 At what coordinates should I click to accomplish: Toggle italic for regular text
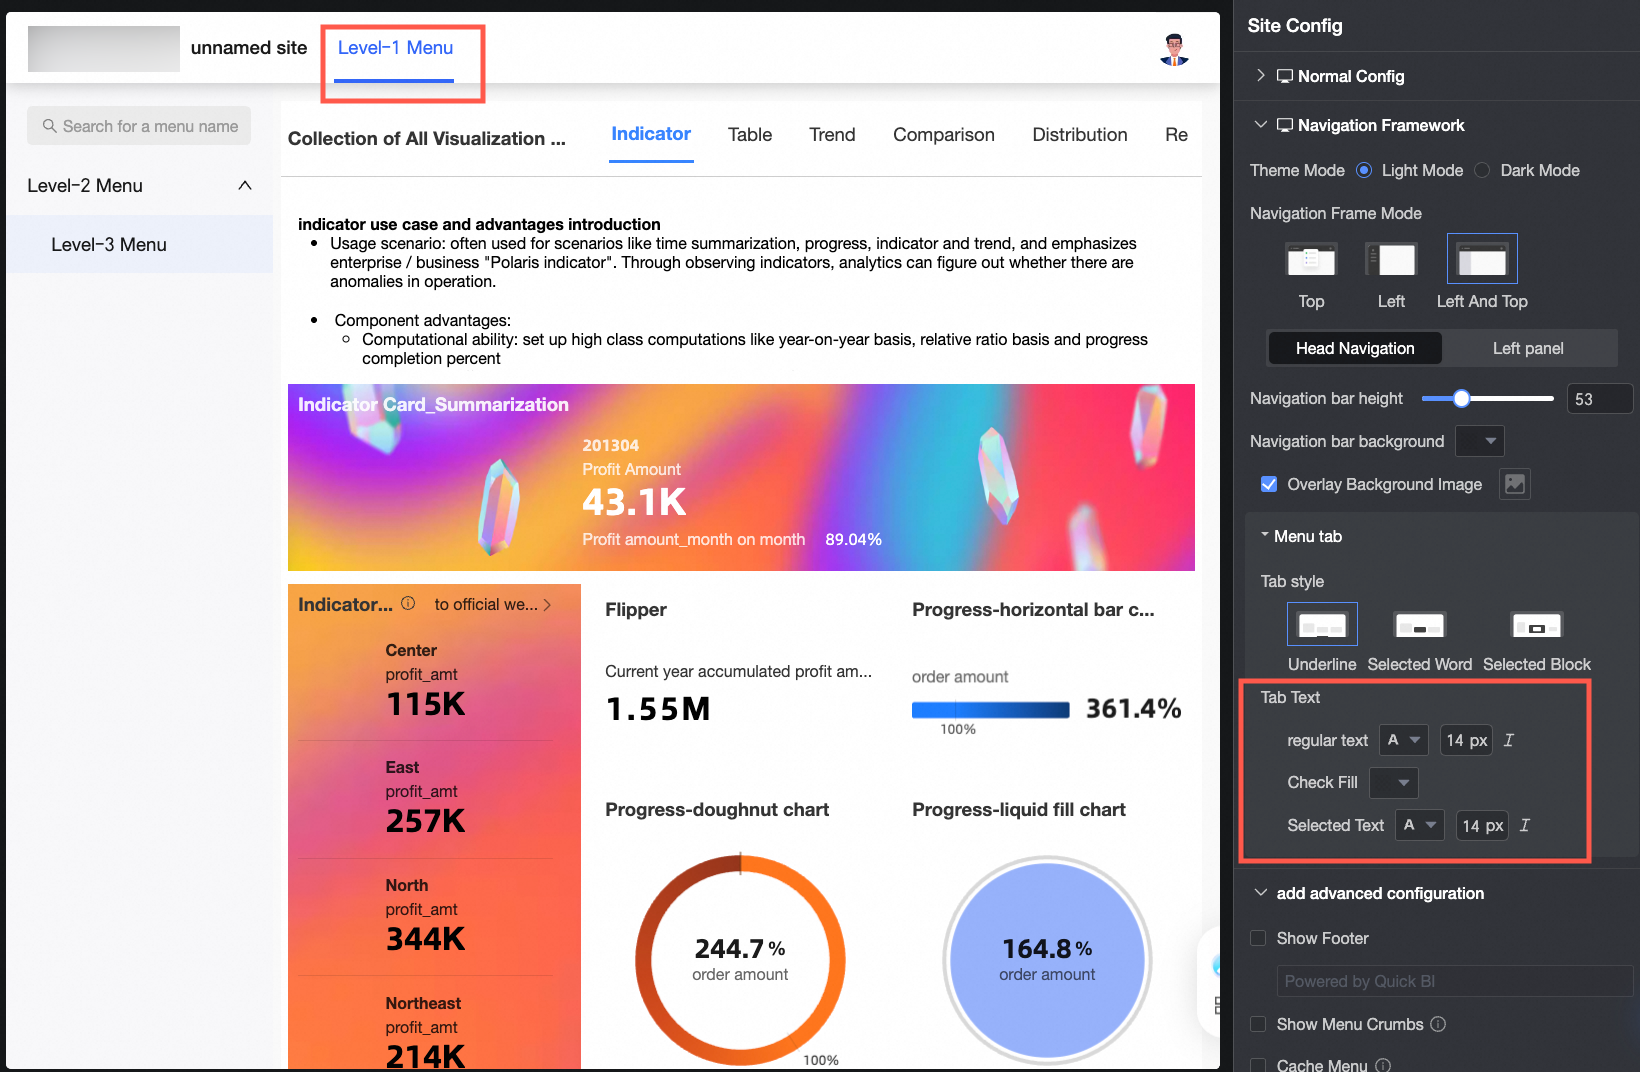(x=1509, y=740)
